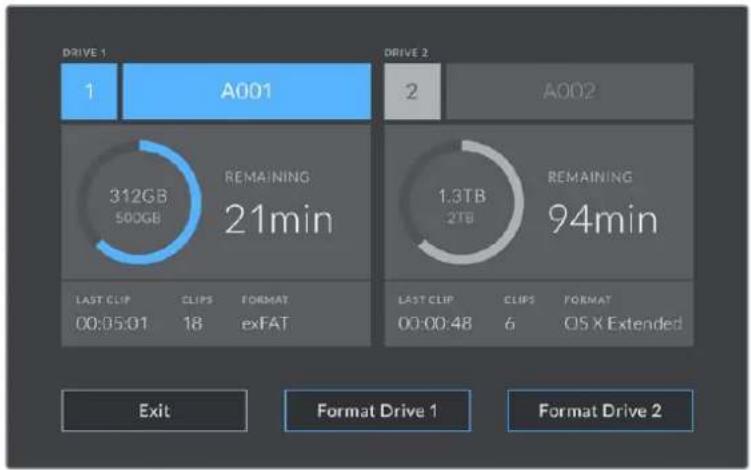The width and height of the screenshot is (751, 470).
Task: Select drive slot number 2
Action: click(x=412, y=91)
